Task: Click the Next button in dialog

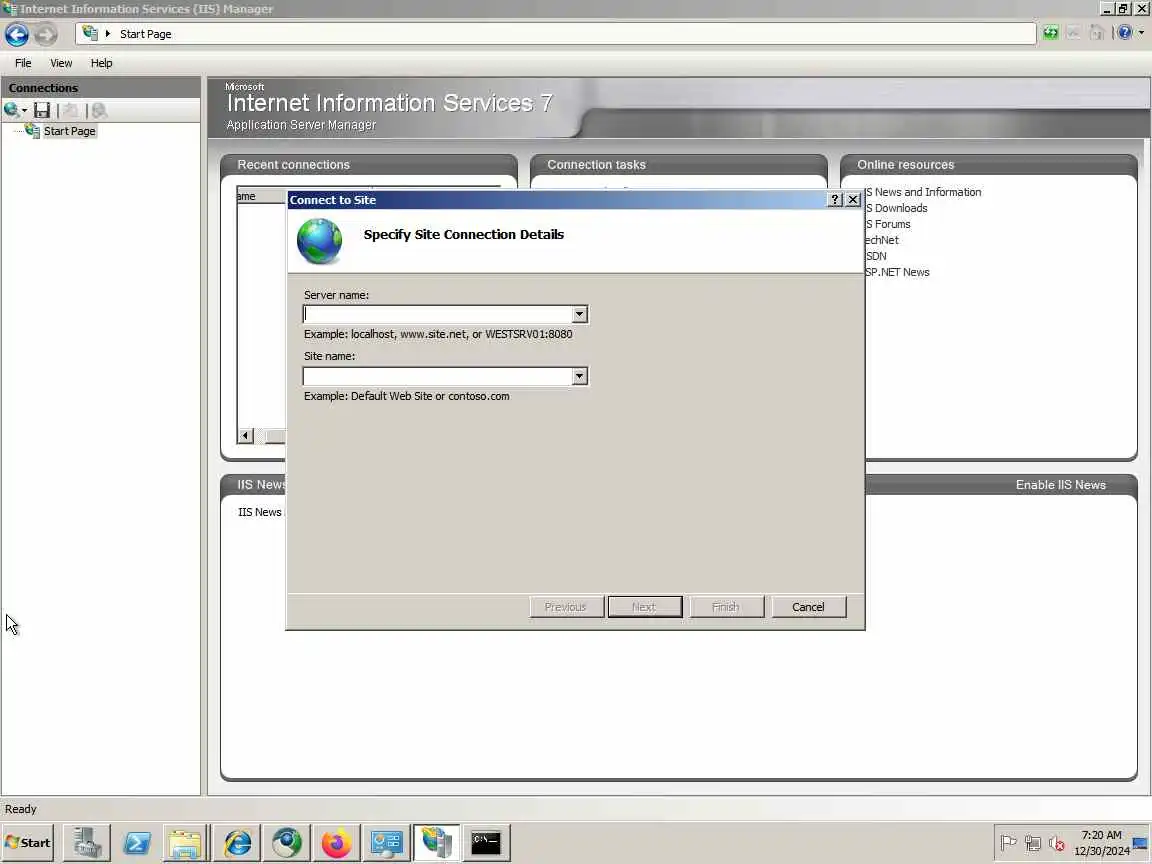Action: (644, 607)
